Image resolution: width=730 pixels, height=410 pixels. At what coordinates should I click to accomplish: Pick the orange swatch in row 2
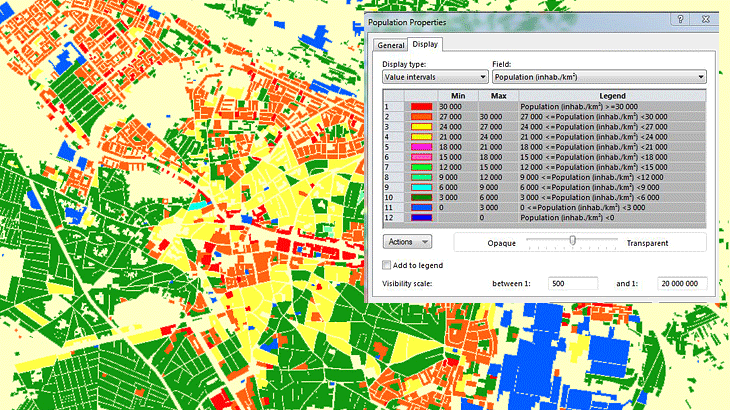click(421, 116)
